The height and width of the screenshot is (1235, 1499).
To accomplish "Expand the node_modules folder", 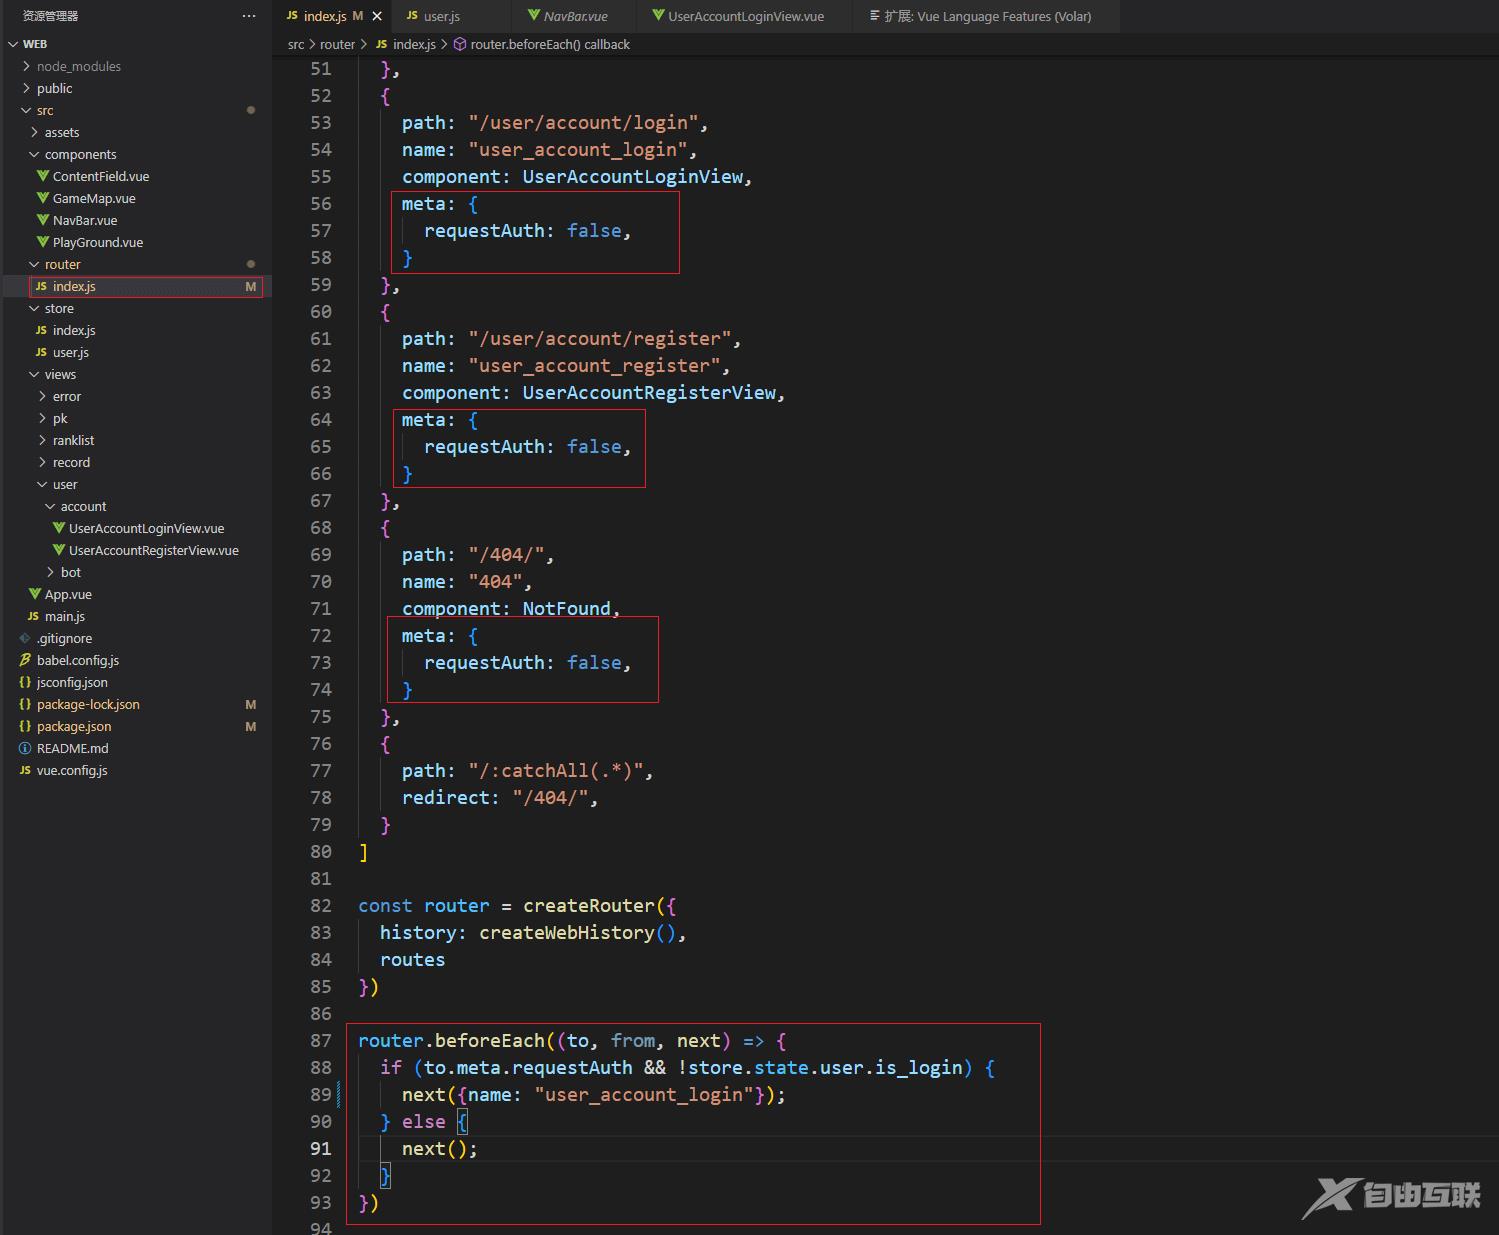I will (x=78, y=66).
